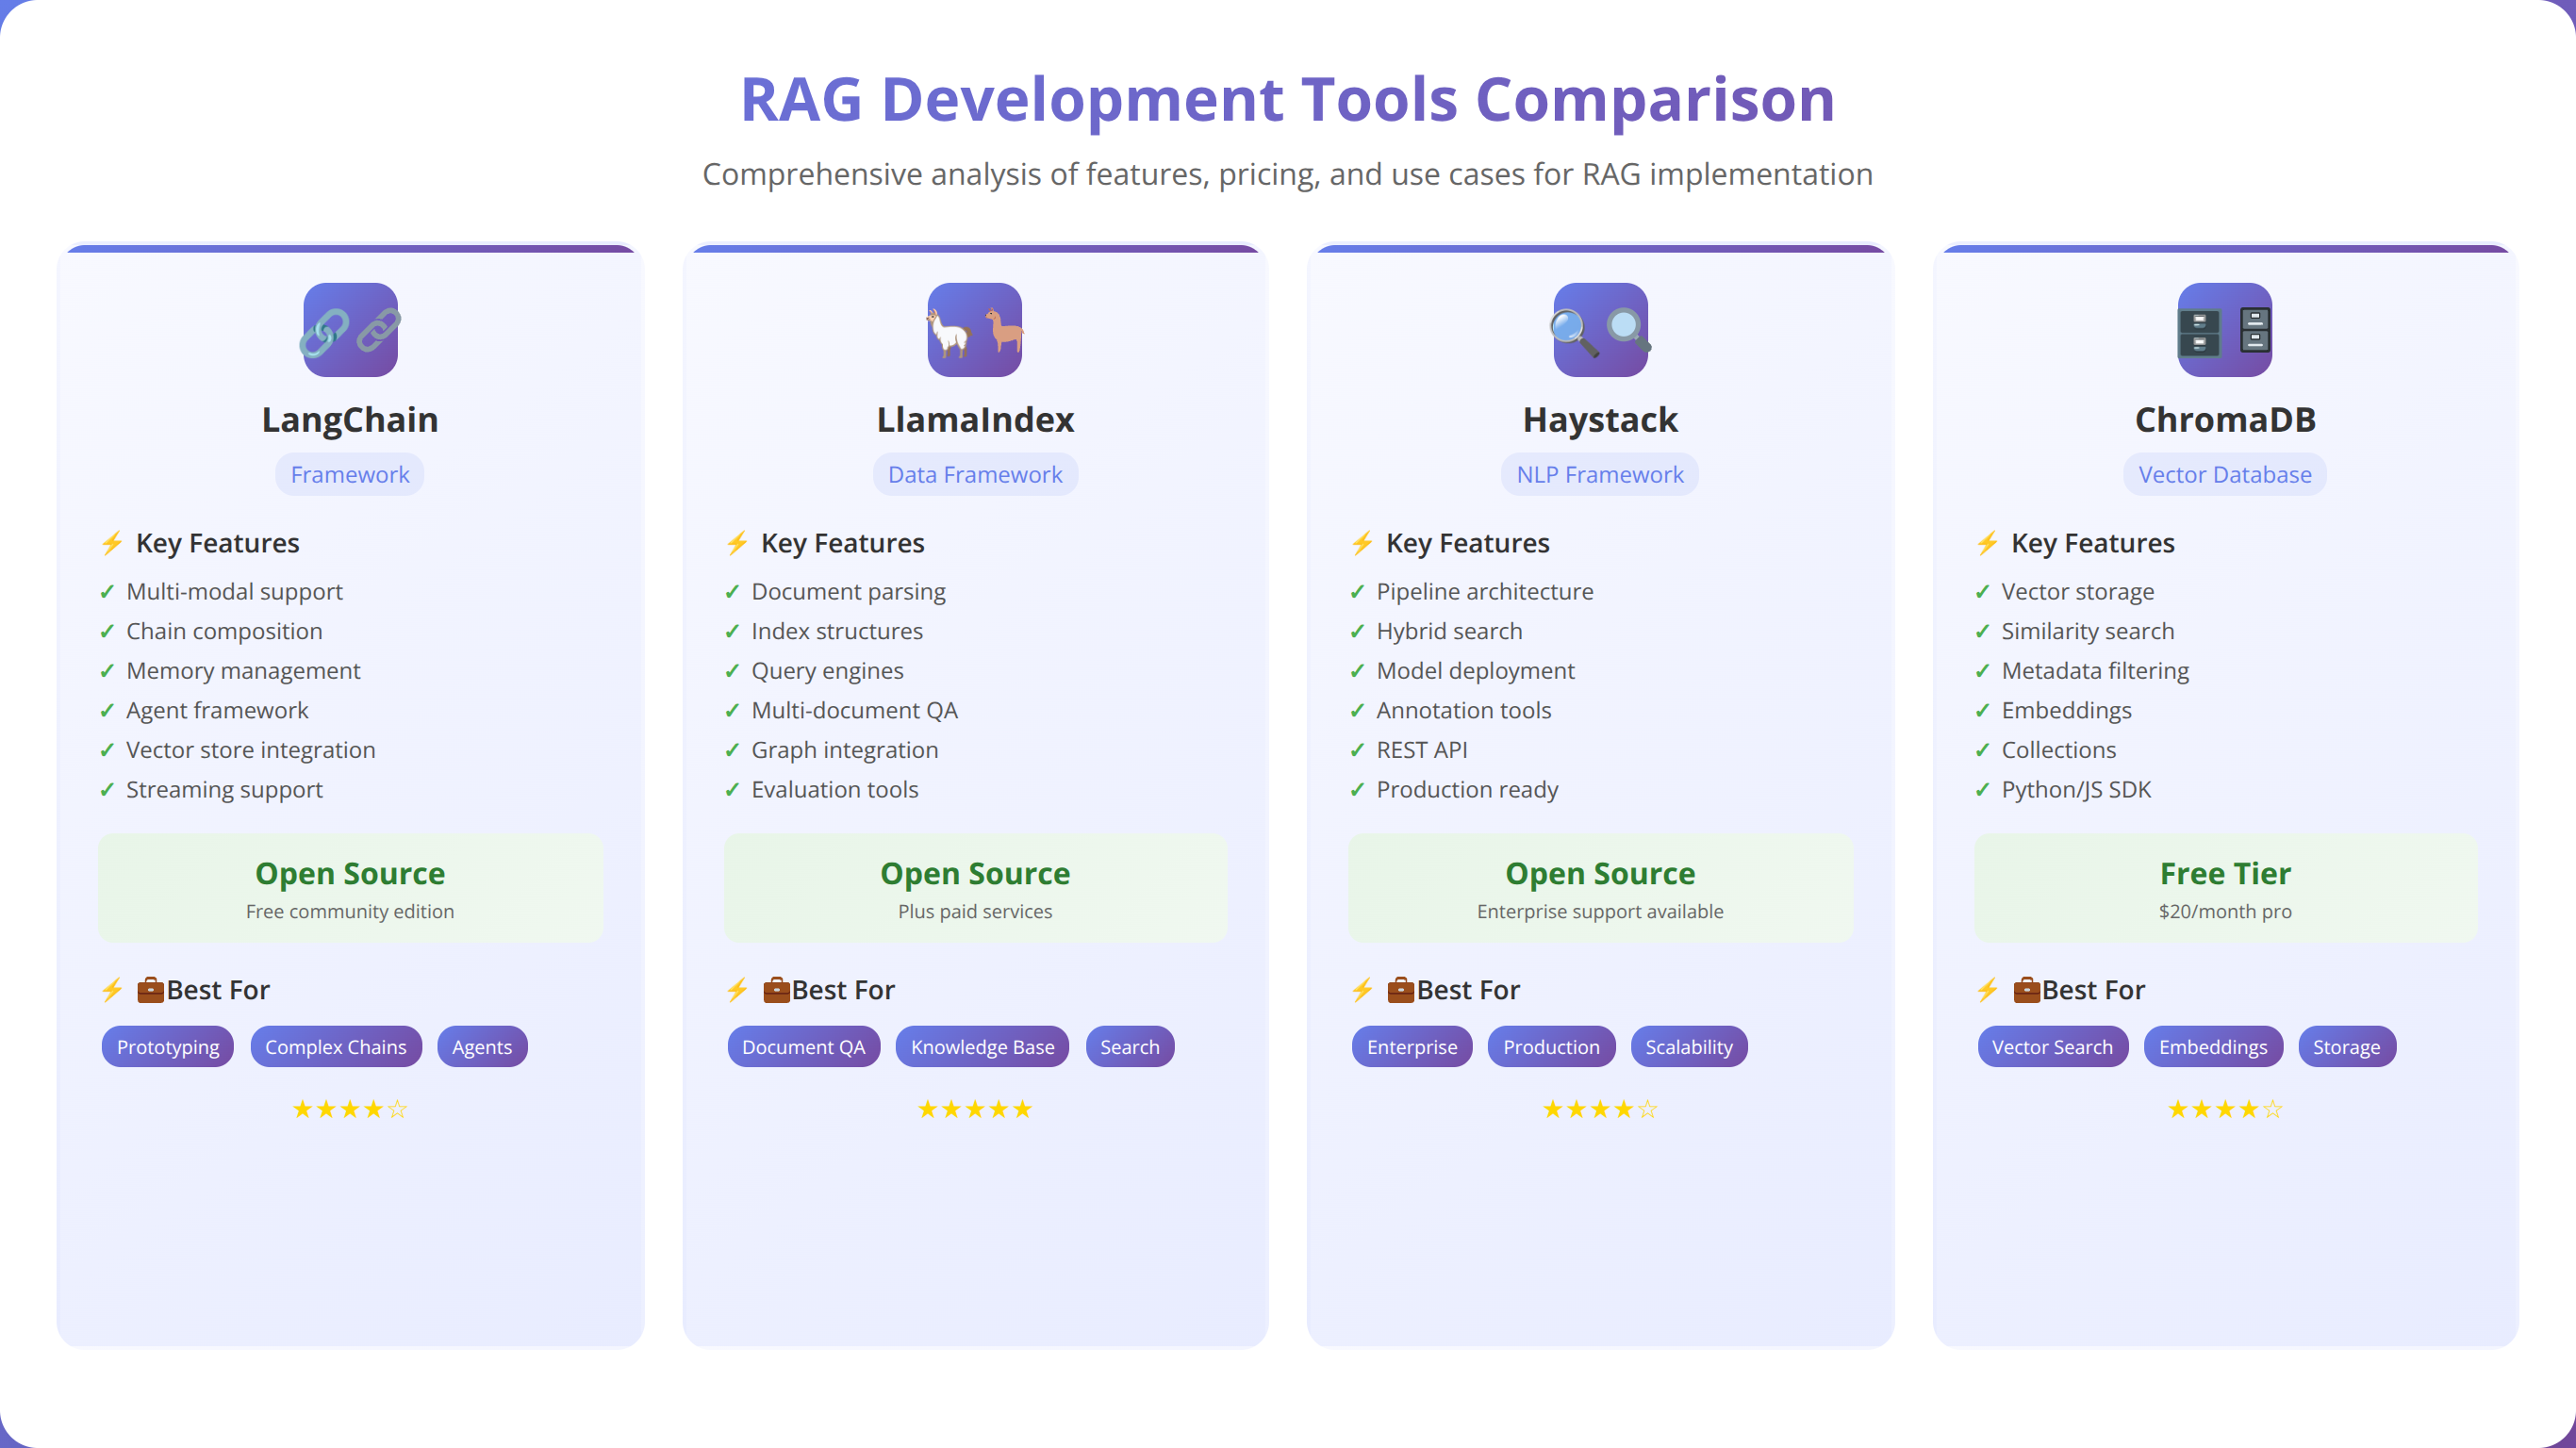
Task: Click the LangChain chain-link icon
Action: tap(350, 330)
